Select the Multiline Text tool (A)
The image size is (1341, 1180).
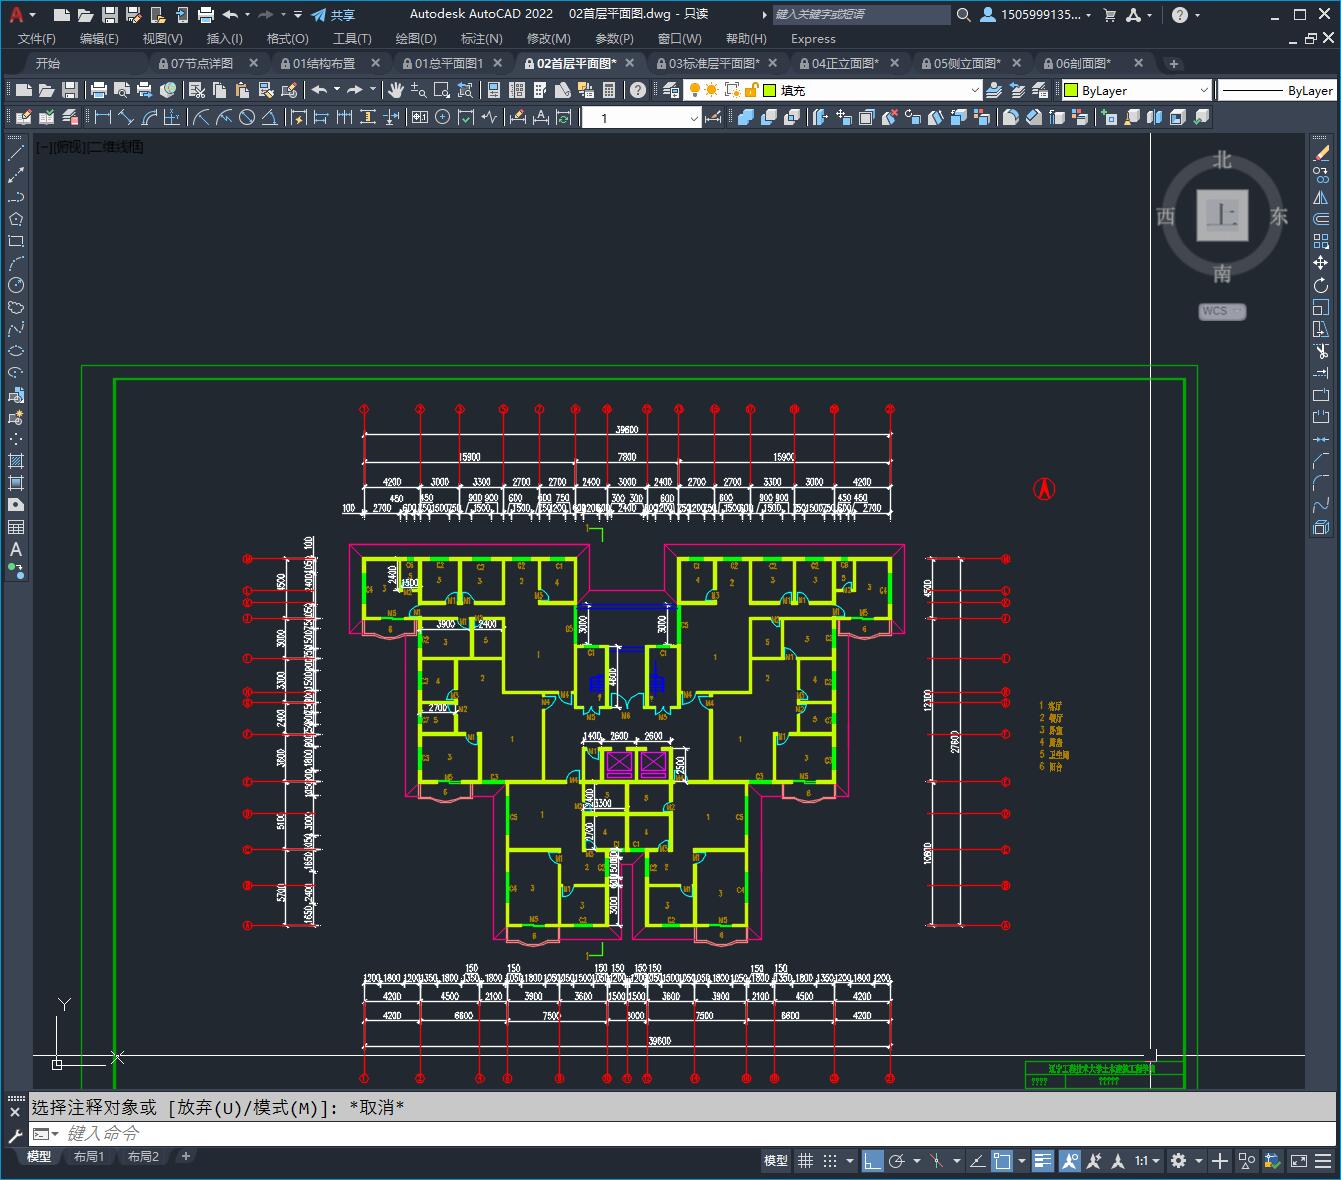point(16,549)
